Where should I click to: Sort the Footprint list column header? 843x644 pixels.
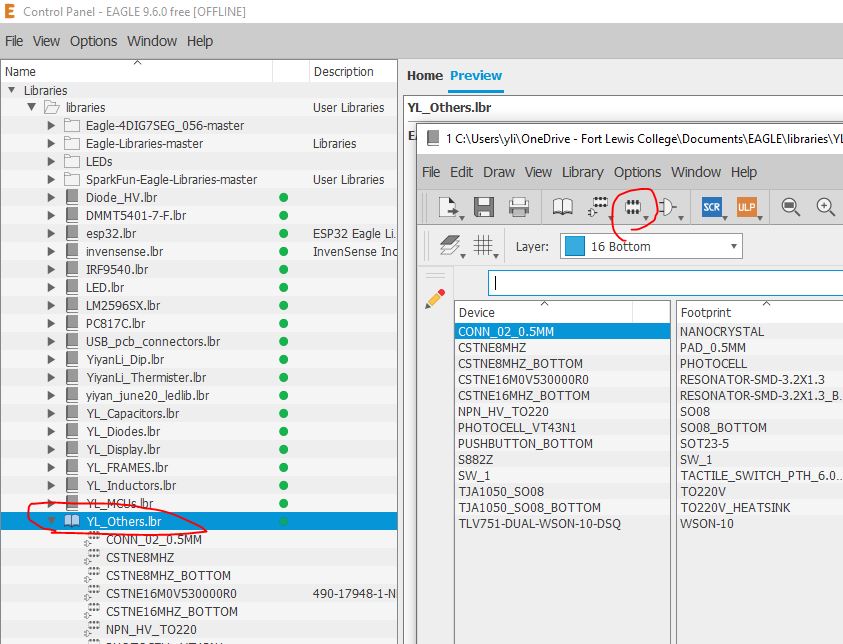click(759, 312)
